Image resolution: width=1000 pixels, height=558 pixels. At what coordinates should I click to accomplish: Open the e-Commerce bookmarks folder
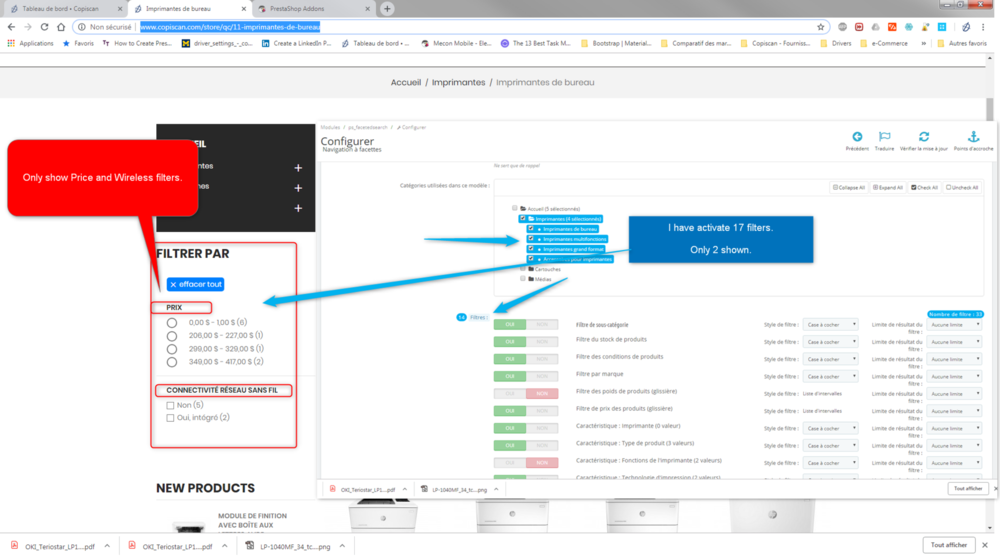coord(884,43)
